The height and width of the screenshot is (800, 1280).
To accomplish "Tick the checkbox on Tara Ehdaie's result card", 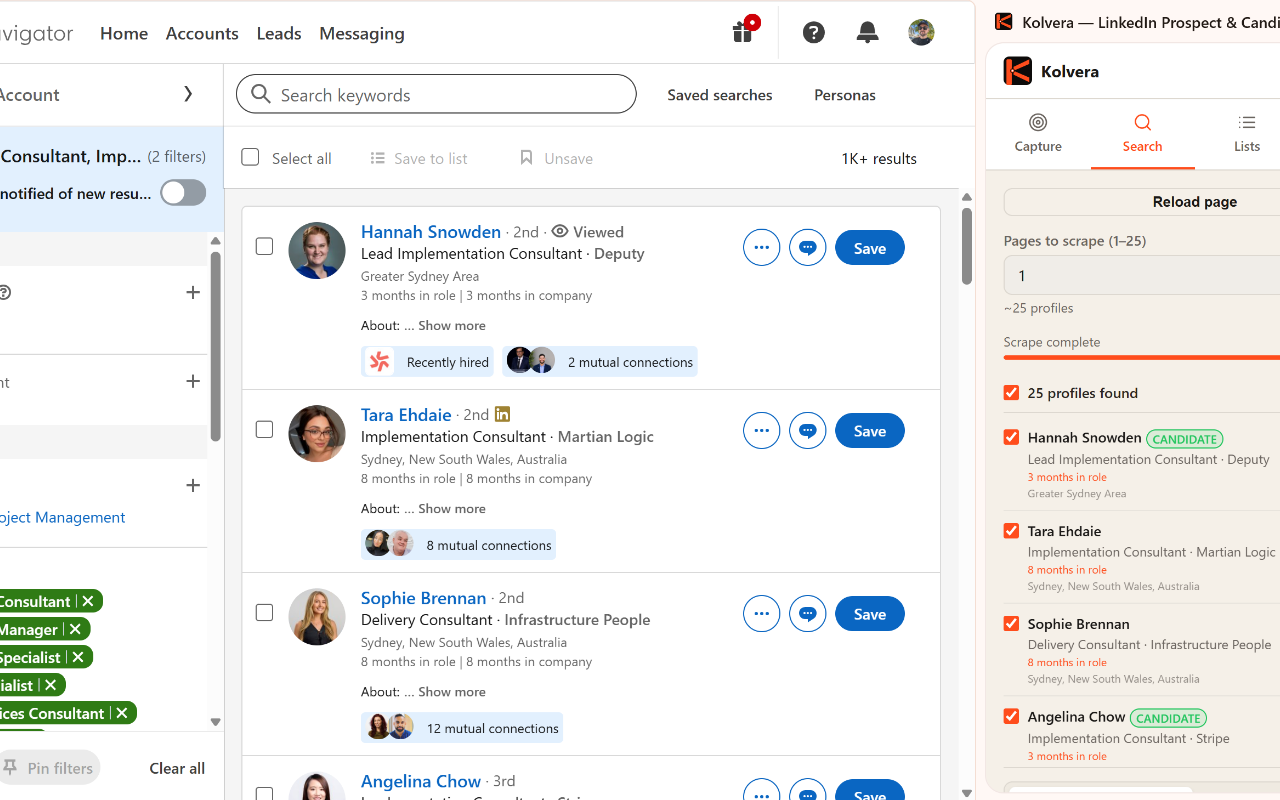I will point(264,429).
